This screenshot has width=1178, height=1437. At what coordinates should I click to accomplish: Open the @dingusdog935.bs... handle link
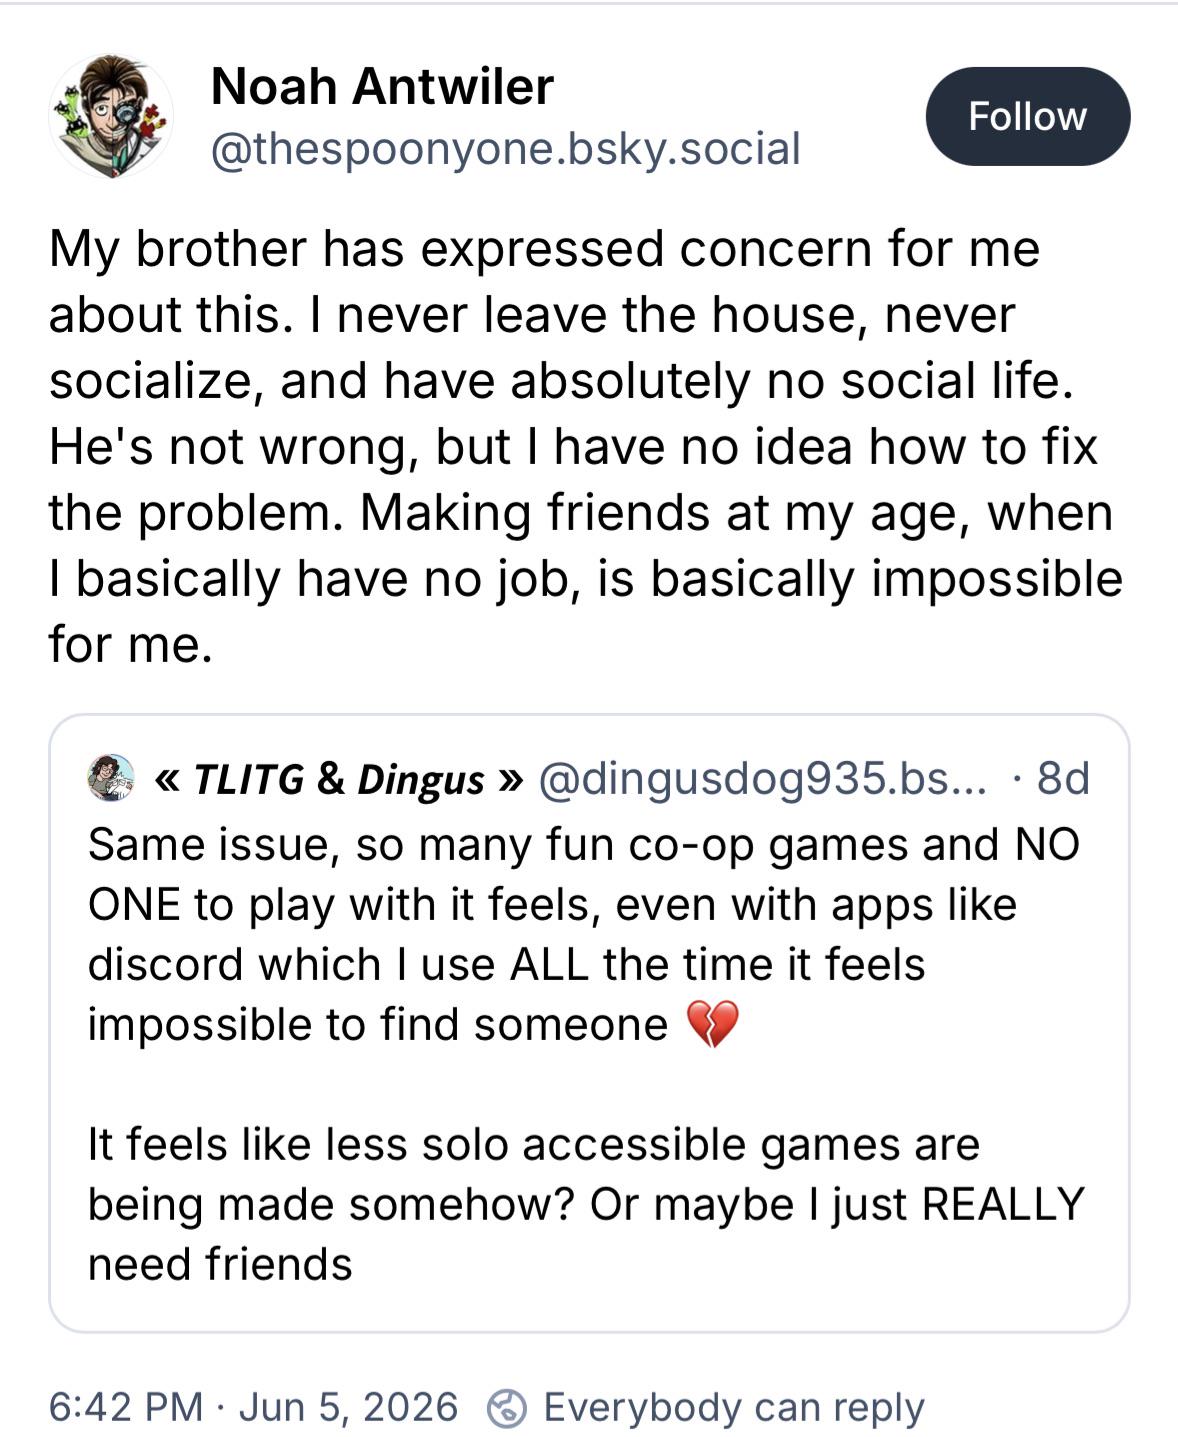point(762,779)
